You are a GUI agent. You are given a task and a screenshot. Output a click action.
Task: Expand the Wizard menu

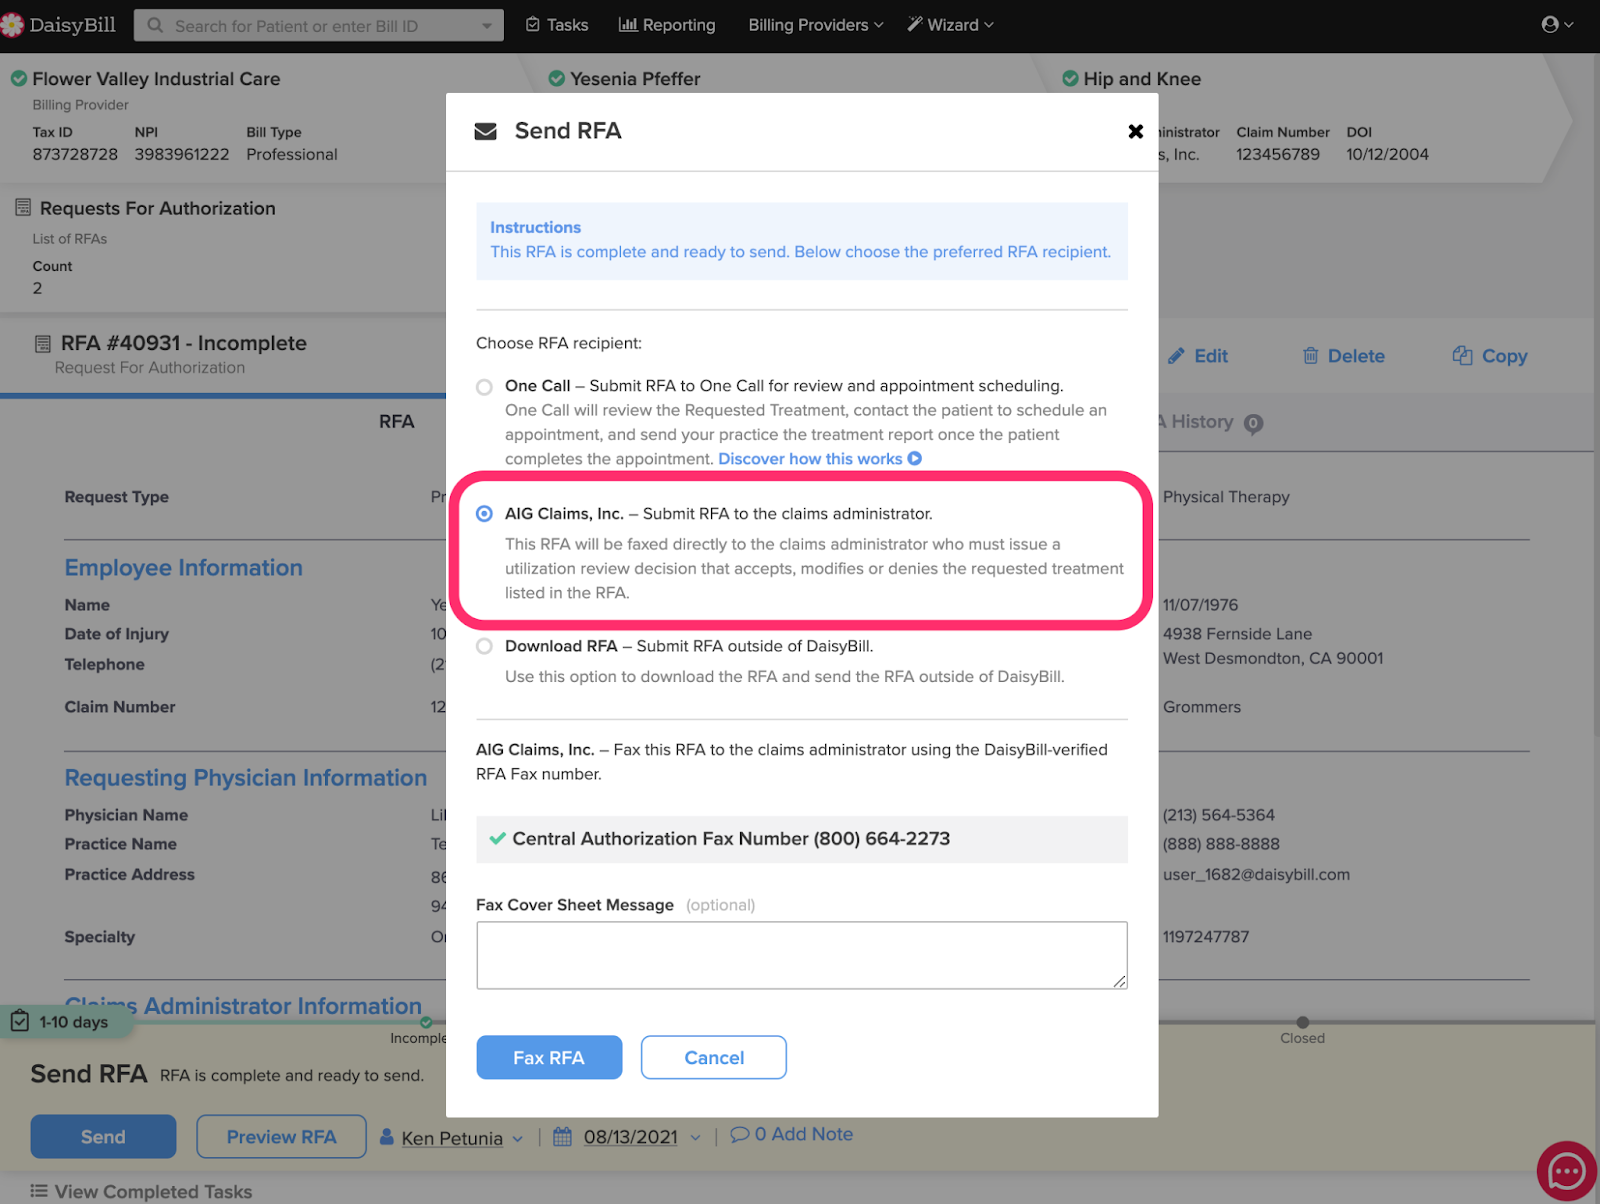coord(950,25)
